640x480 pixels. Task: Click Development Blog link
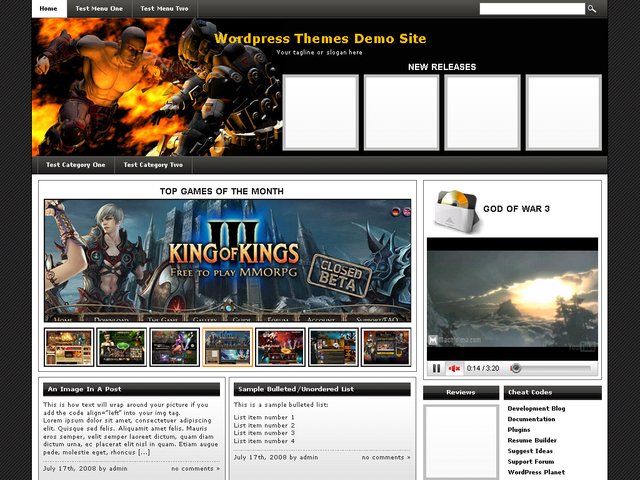point(536,409)
